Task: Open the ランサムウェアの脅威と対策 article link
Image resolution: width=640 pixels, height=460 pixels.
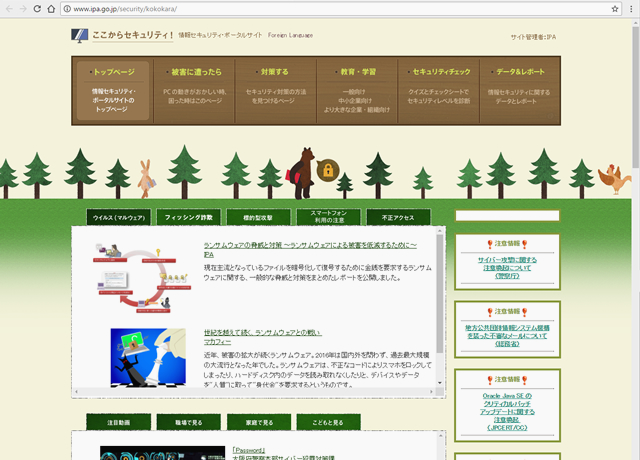Action: (x=310, y=244)
